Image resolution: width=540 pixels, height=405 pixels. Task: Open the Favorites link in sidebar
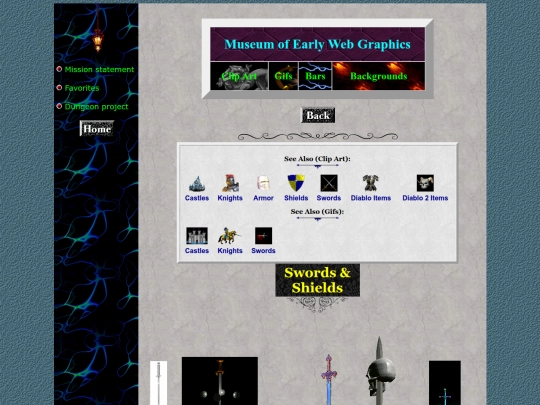pyautogui.click(x=82, y=88)
